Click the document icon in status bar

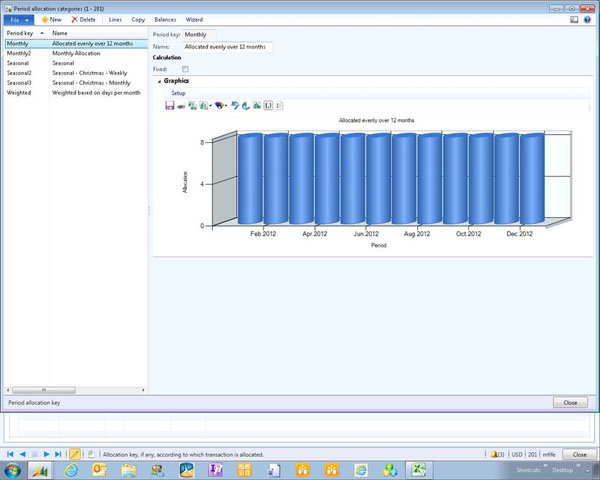pos(91,454)
